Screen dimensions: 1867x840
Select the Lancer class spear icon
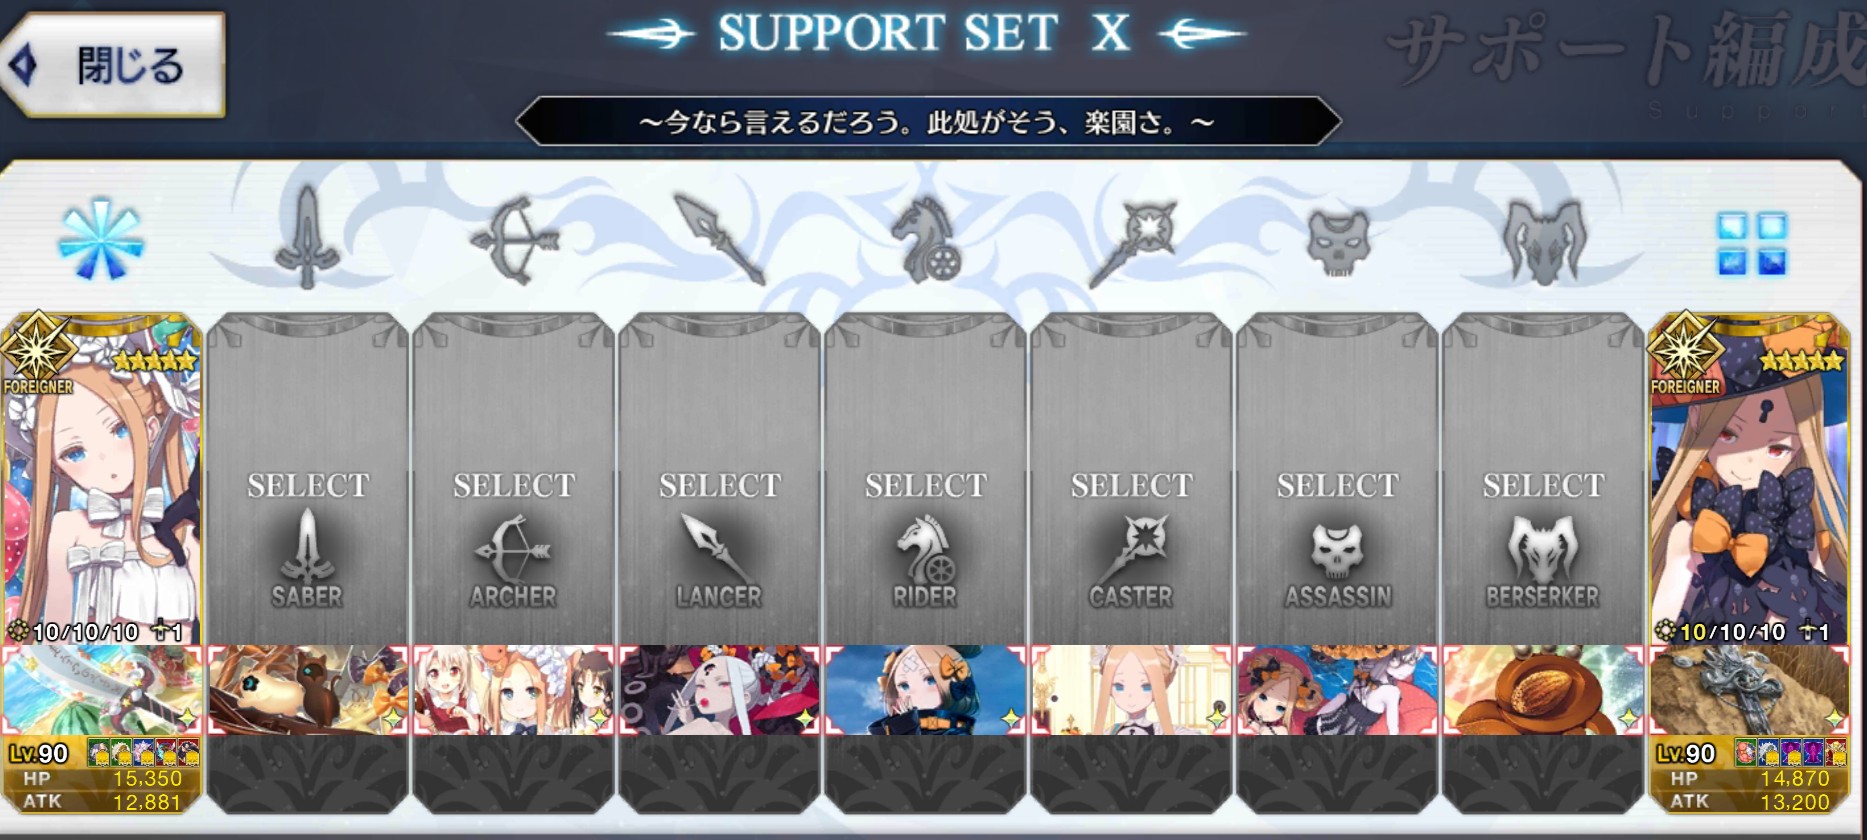click(719, 239)
